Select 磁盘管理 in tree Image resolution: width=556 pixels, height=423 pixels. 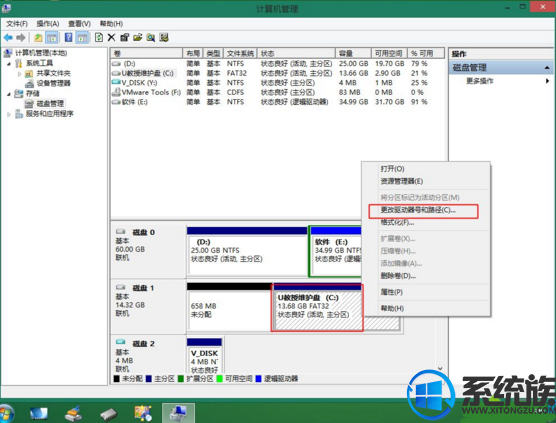tap(50, 104)
